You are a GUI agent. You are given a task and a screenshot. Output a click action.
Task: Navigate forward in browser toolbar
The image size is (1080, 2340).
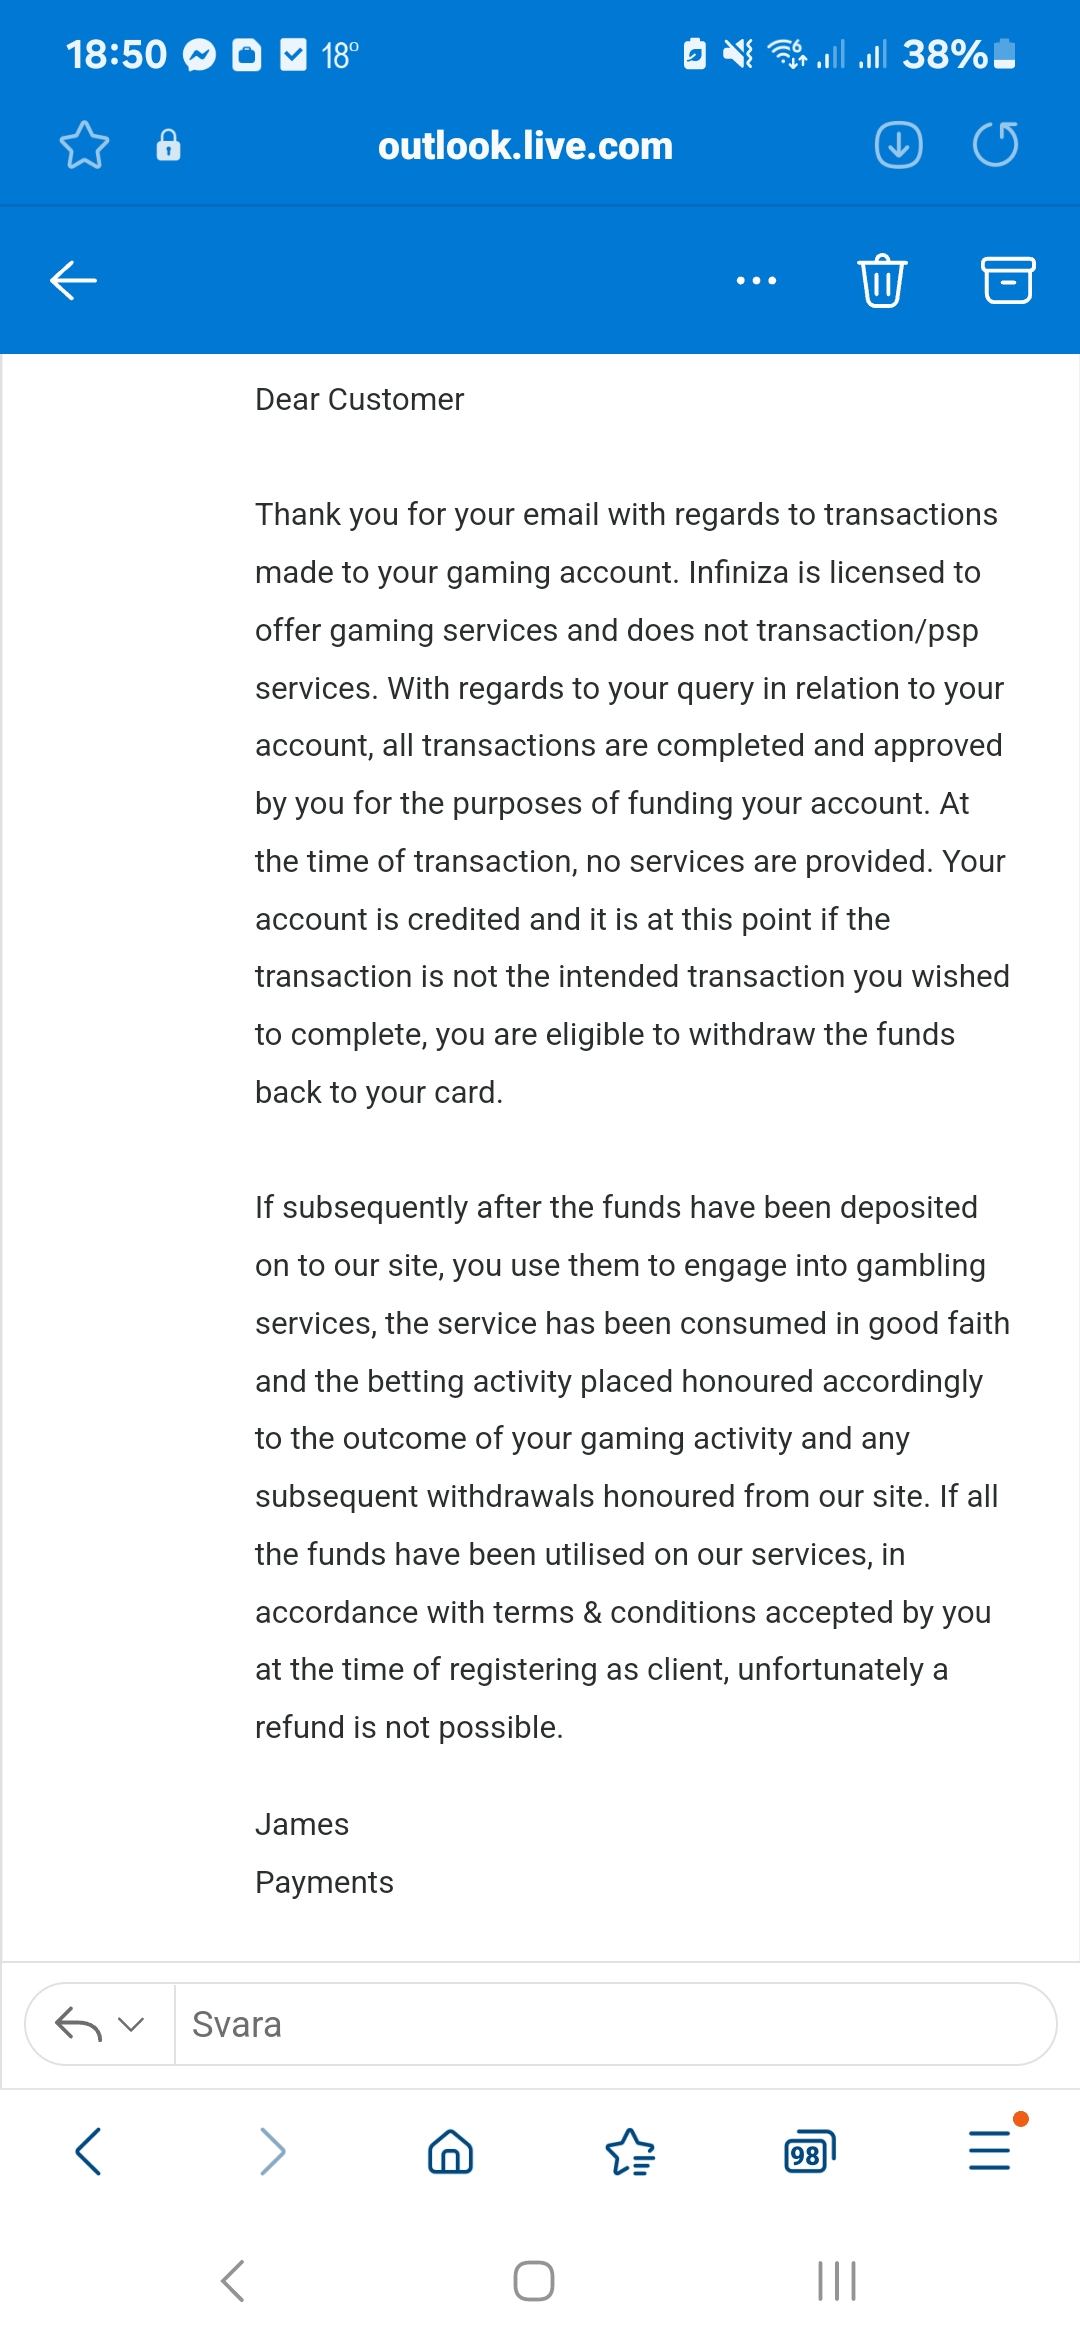coord(271,2151)
